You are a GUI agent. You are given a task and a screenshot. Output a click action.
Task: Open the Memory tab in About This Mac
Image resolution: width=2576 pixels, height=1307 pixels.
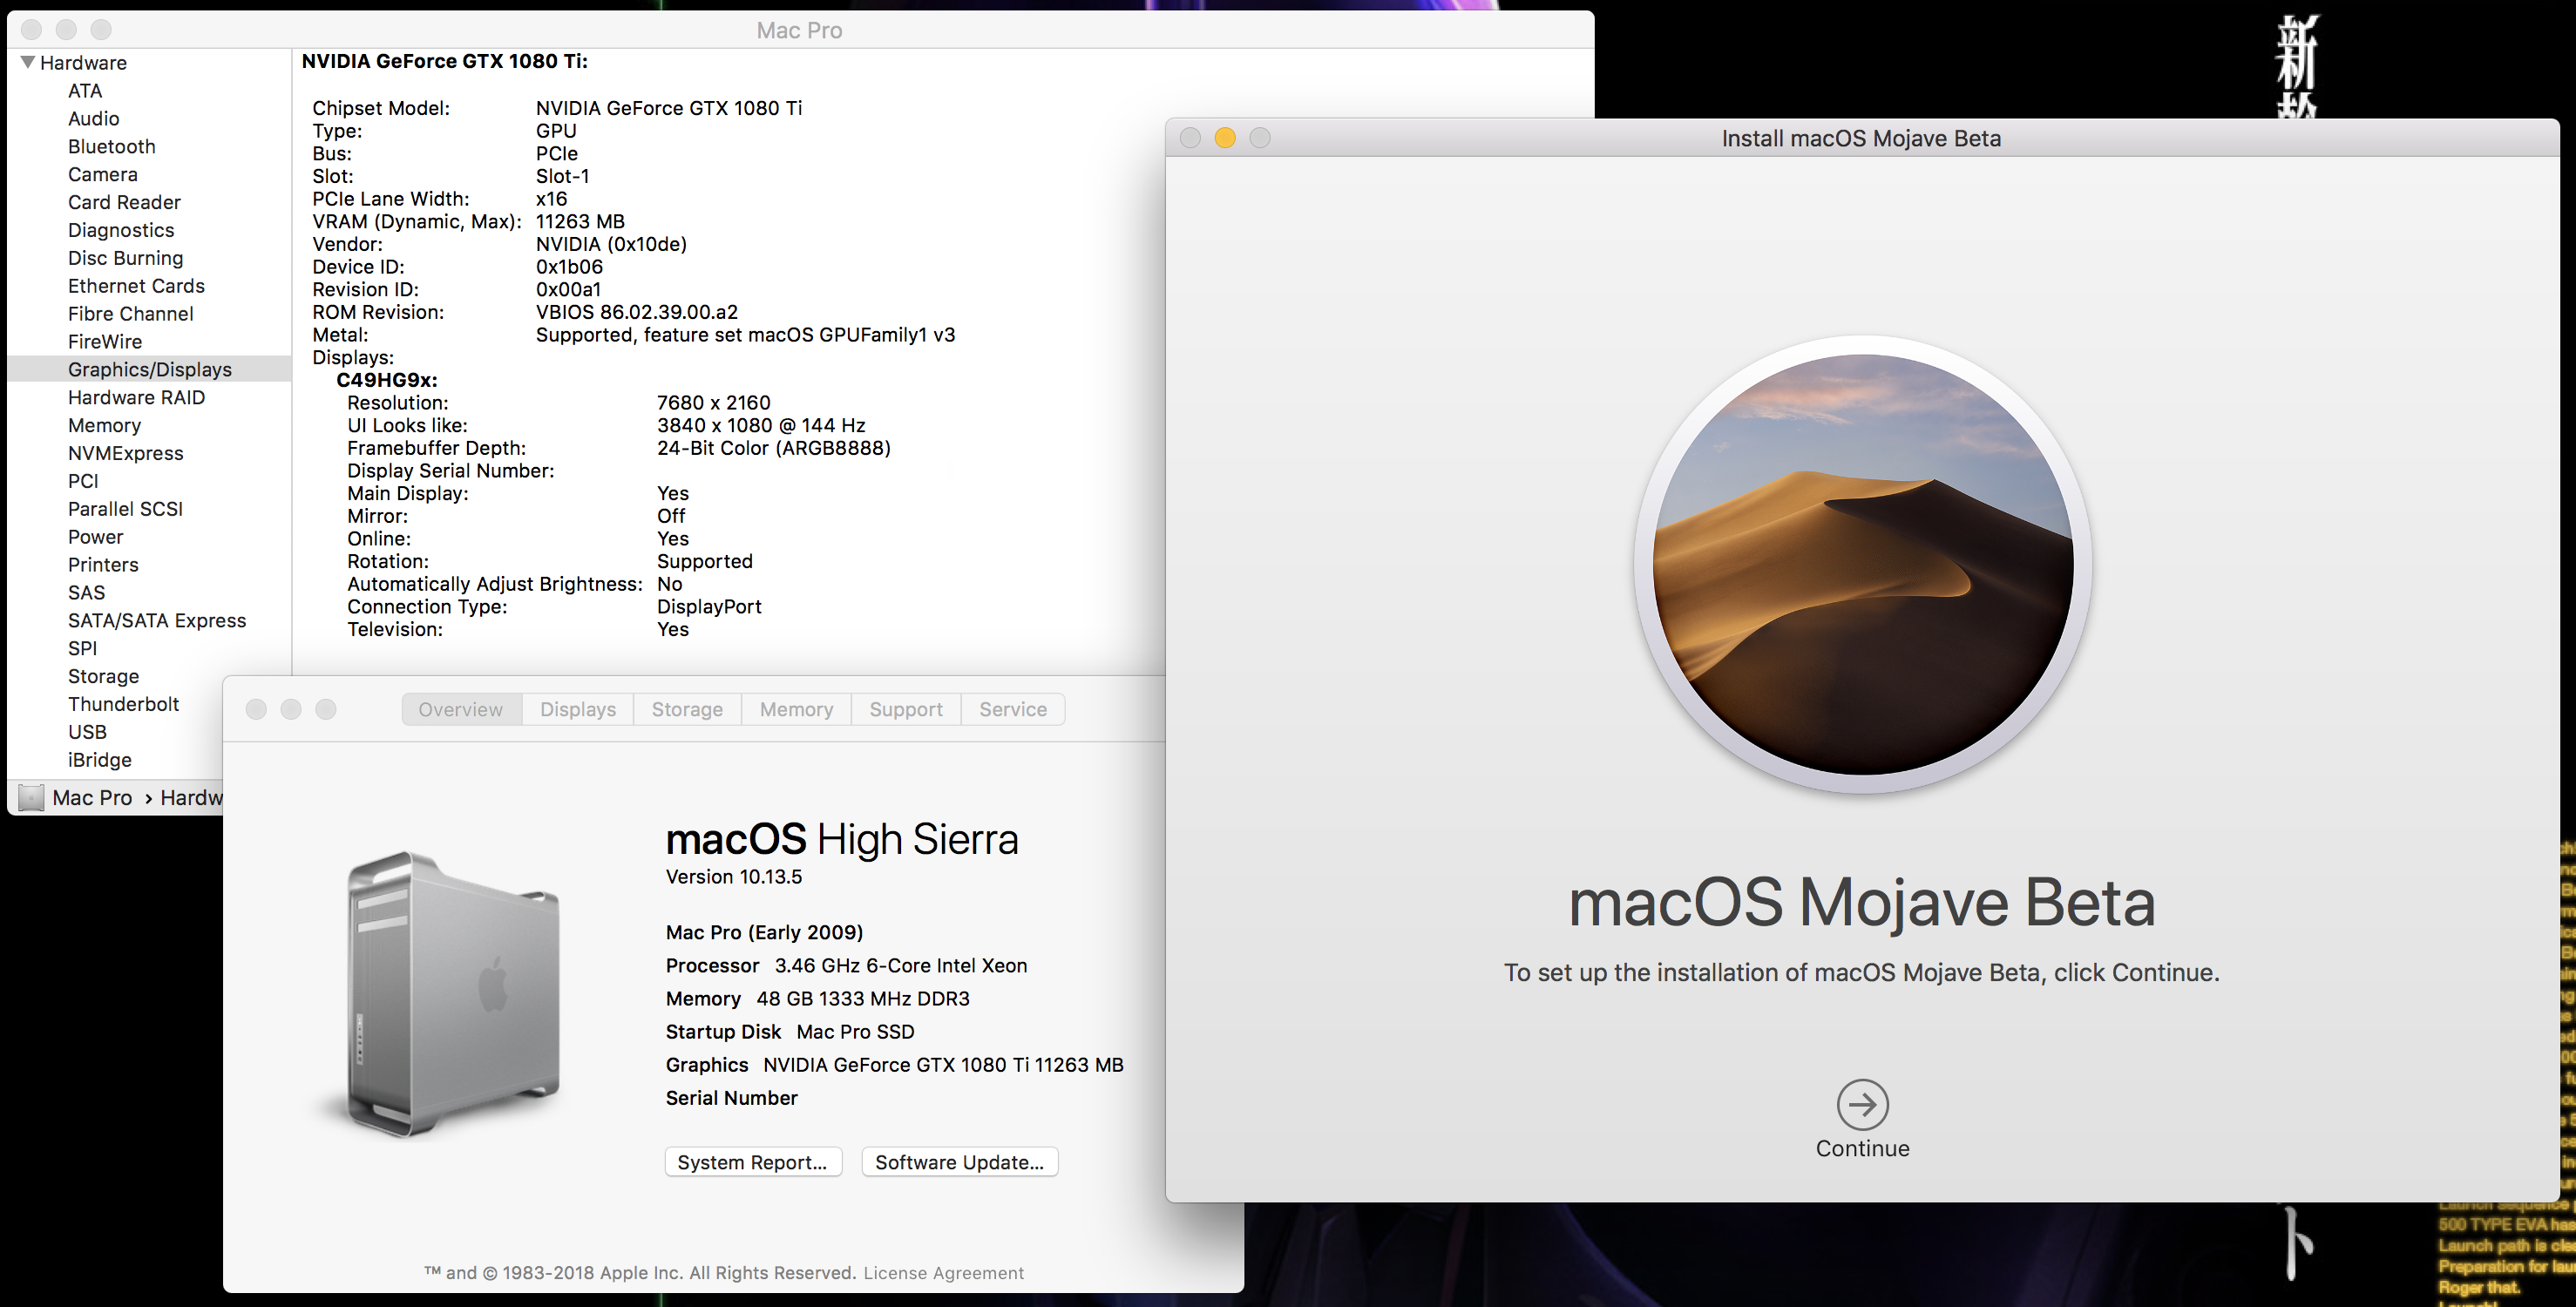[795, 709]
